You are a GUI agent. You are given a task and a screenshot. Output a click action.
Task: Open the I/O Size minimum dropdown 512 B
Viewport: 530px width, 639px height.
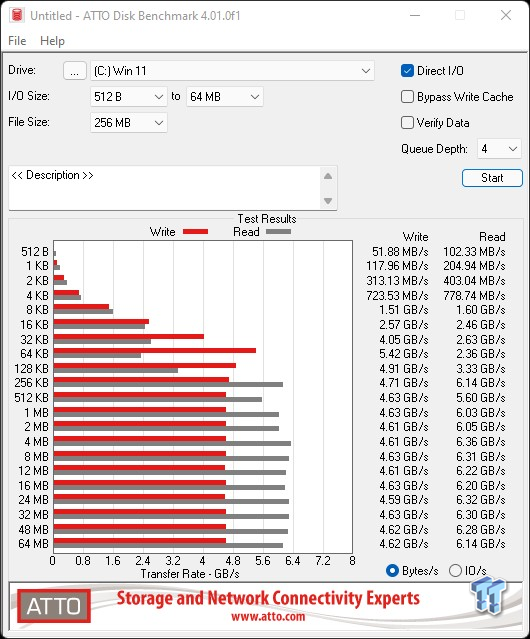tap(129, 97)
